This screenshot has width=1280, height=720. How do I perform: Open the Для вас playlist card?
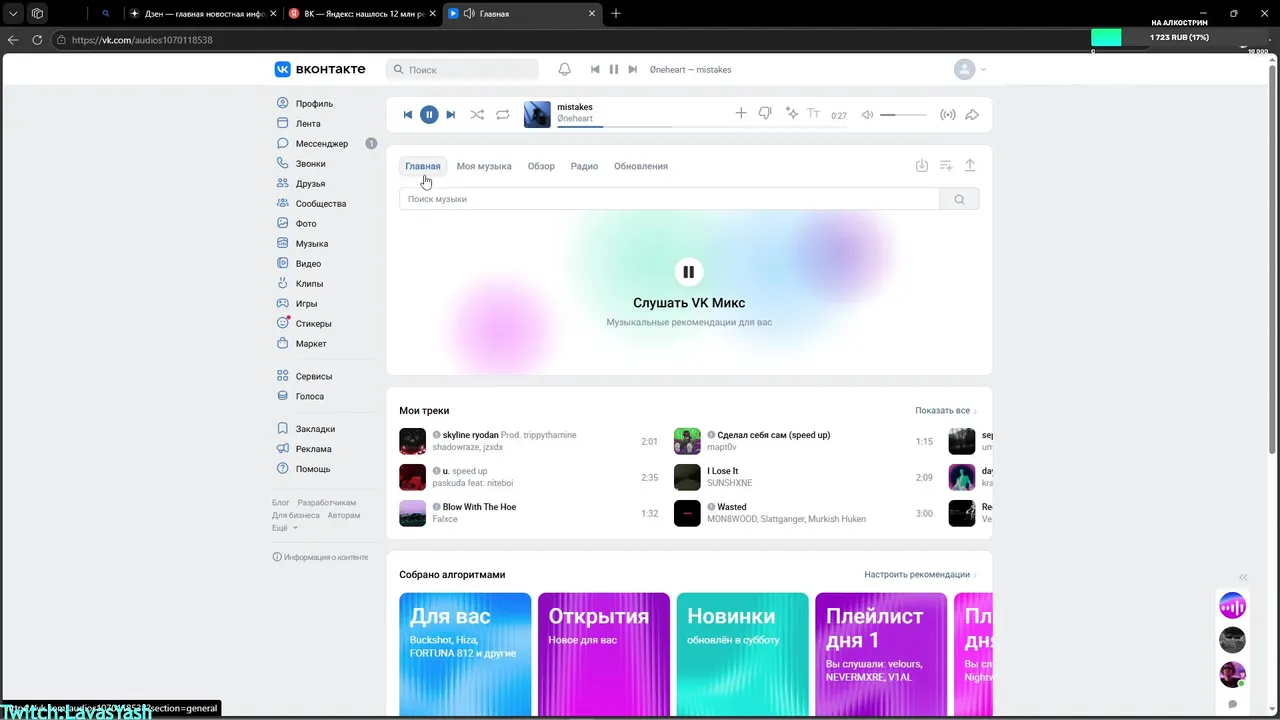[x=465, y=655]
